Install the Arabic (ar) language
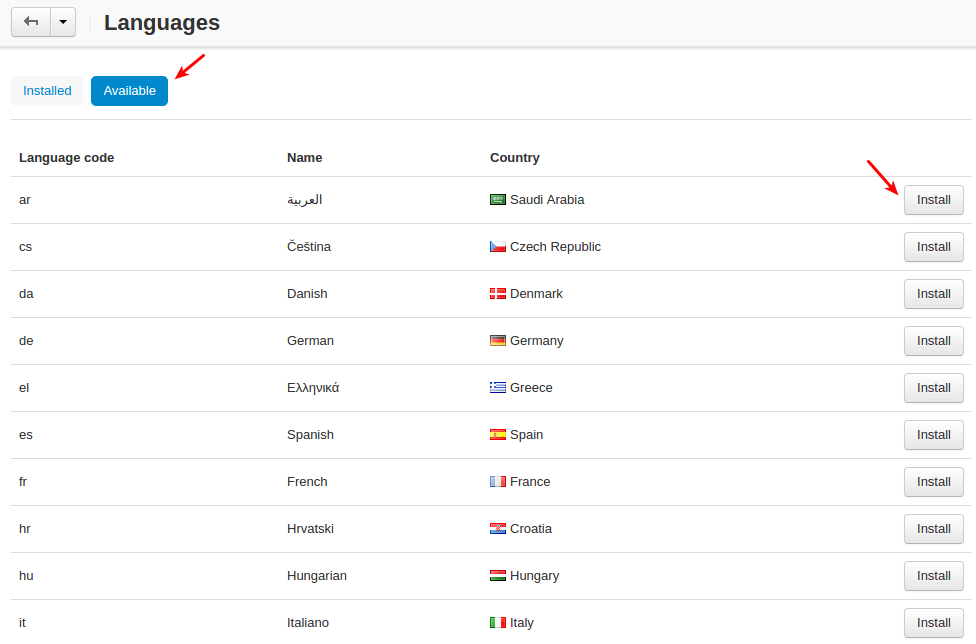The width and height of the screenshot is (976, 644). 933,200
